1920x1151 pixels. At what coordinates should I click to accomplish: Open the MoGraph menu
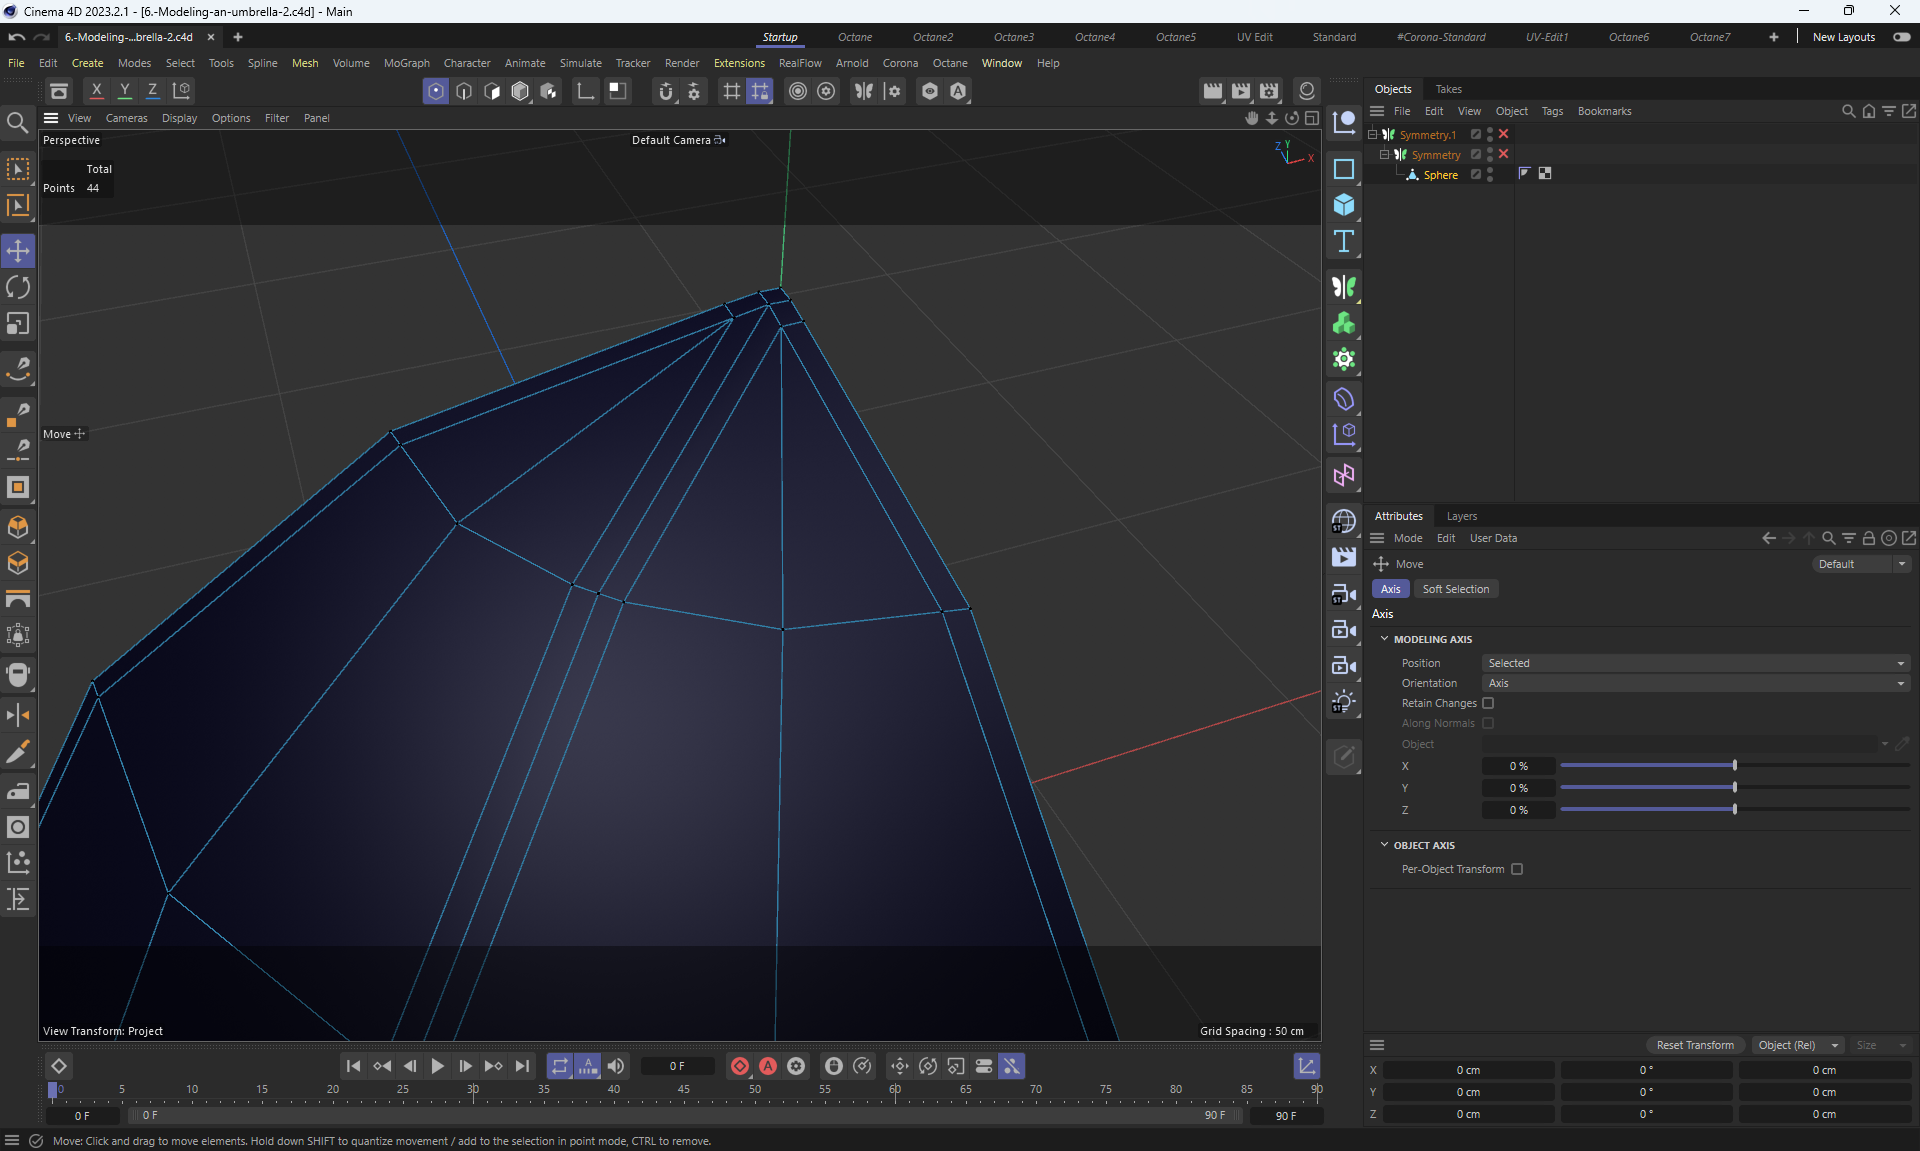[406, 63]
